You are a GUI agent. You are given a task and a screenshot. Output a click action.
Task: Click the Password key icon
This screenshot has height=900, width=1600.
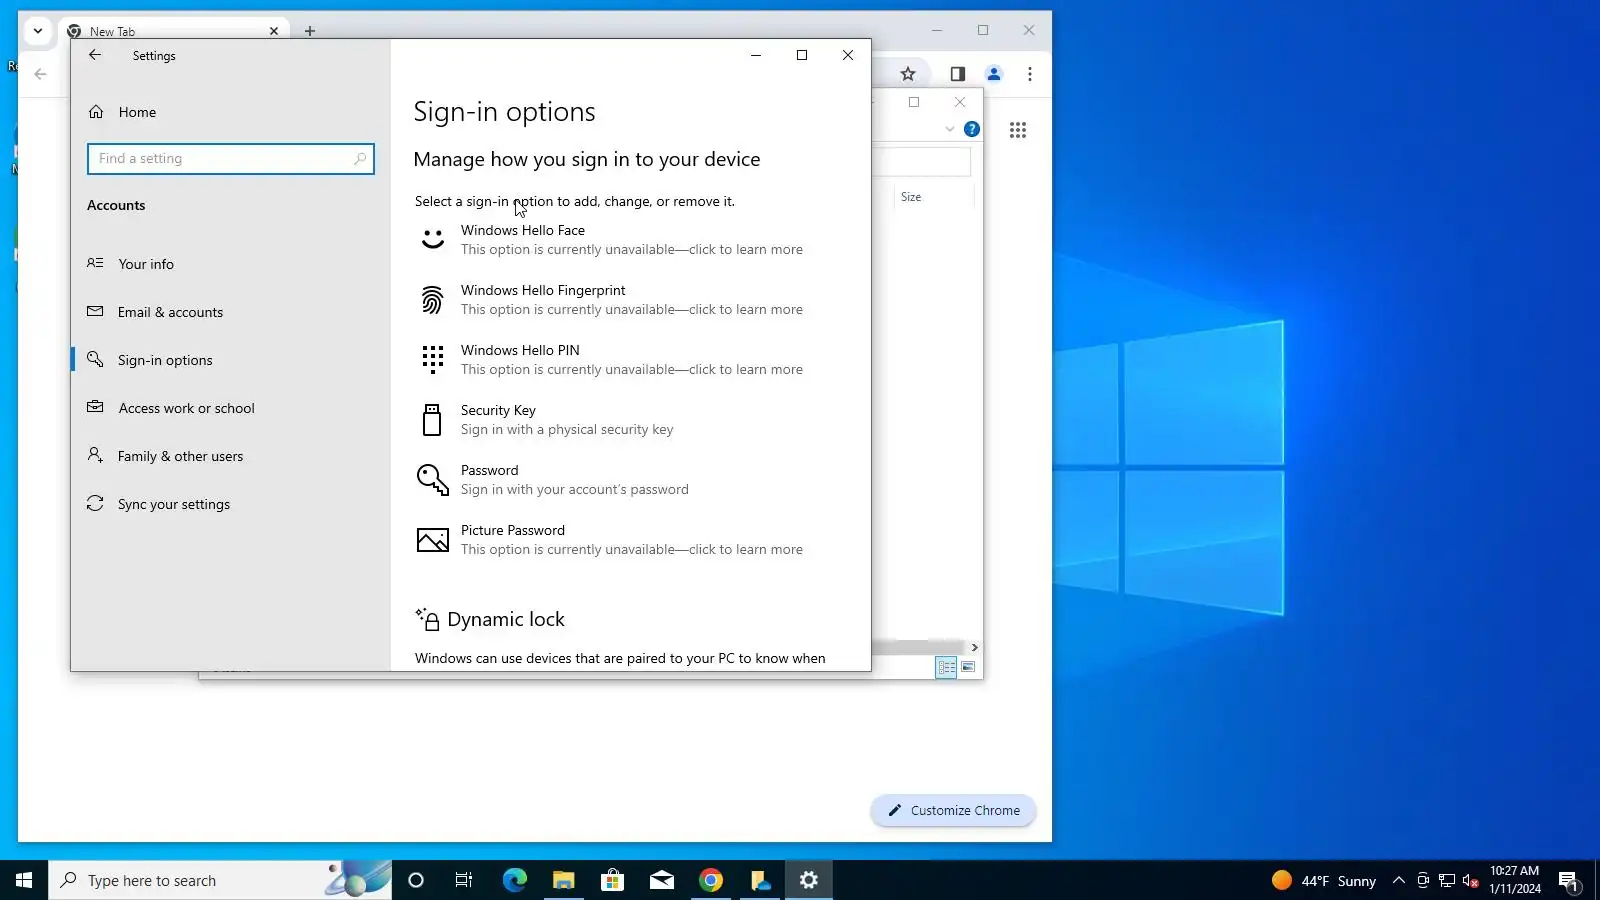(432, 480)
